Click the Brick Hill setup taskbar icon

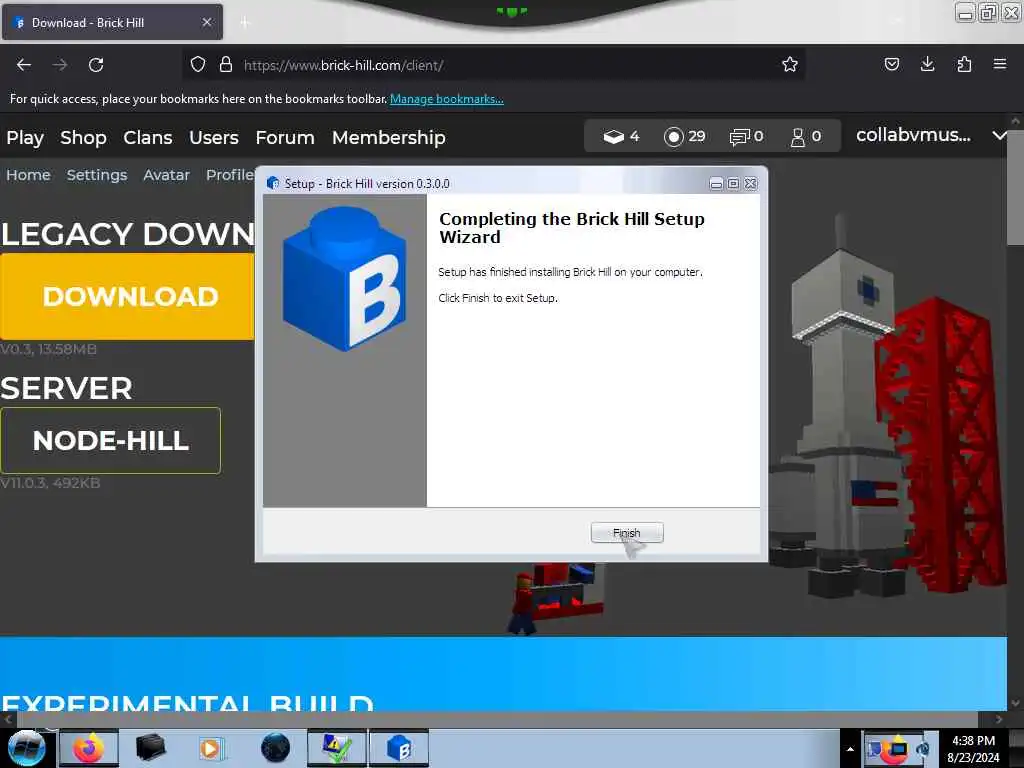tap(399, 748)
